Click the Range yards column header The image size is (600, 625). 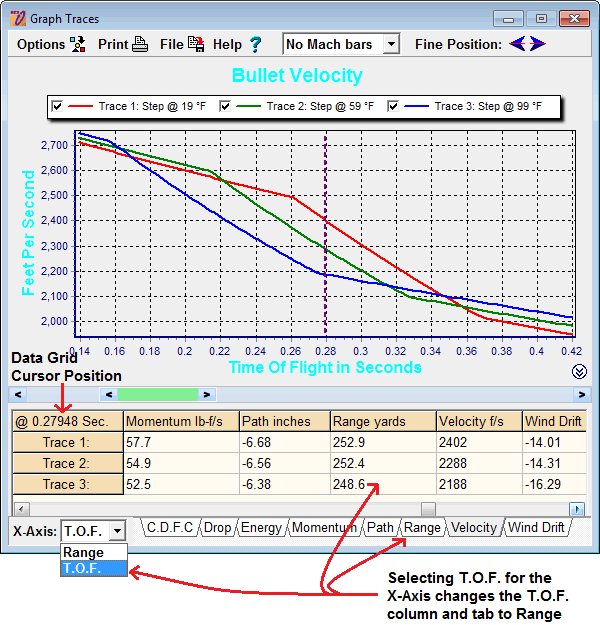383,421
